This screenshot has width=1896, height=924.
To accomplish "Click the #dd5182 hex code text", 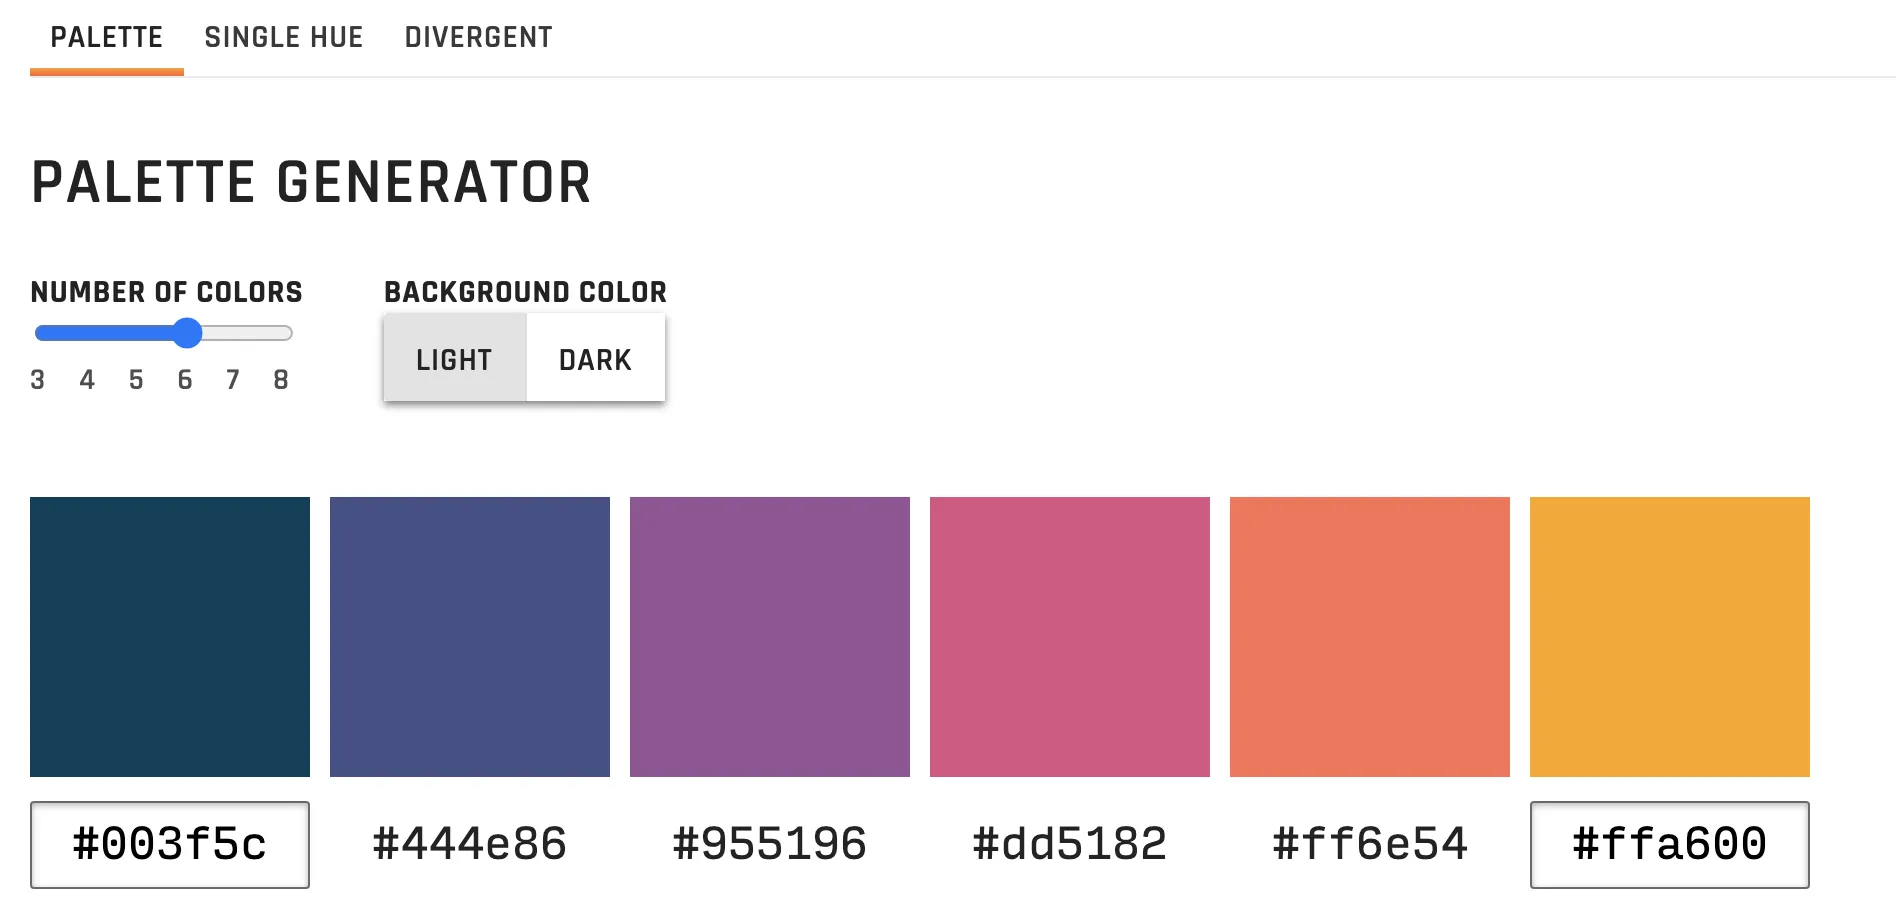I will point(1069,843).
